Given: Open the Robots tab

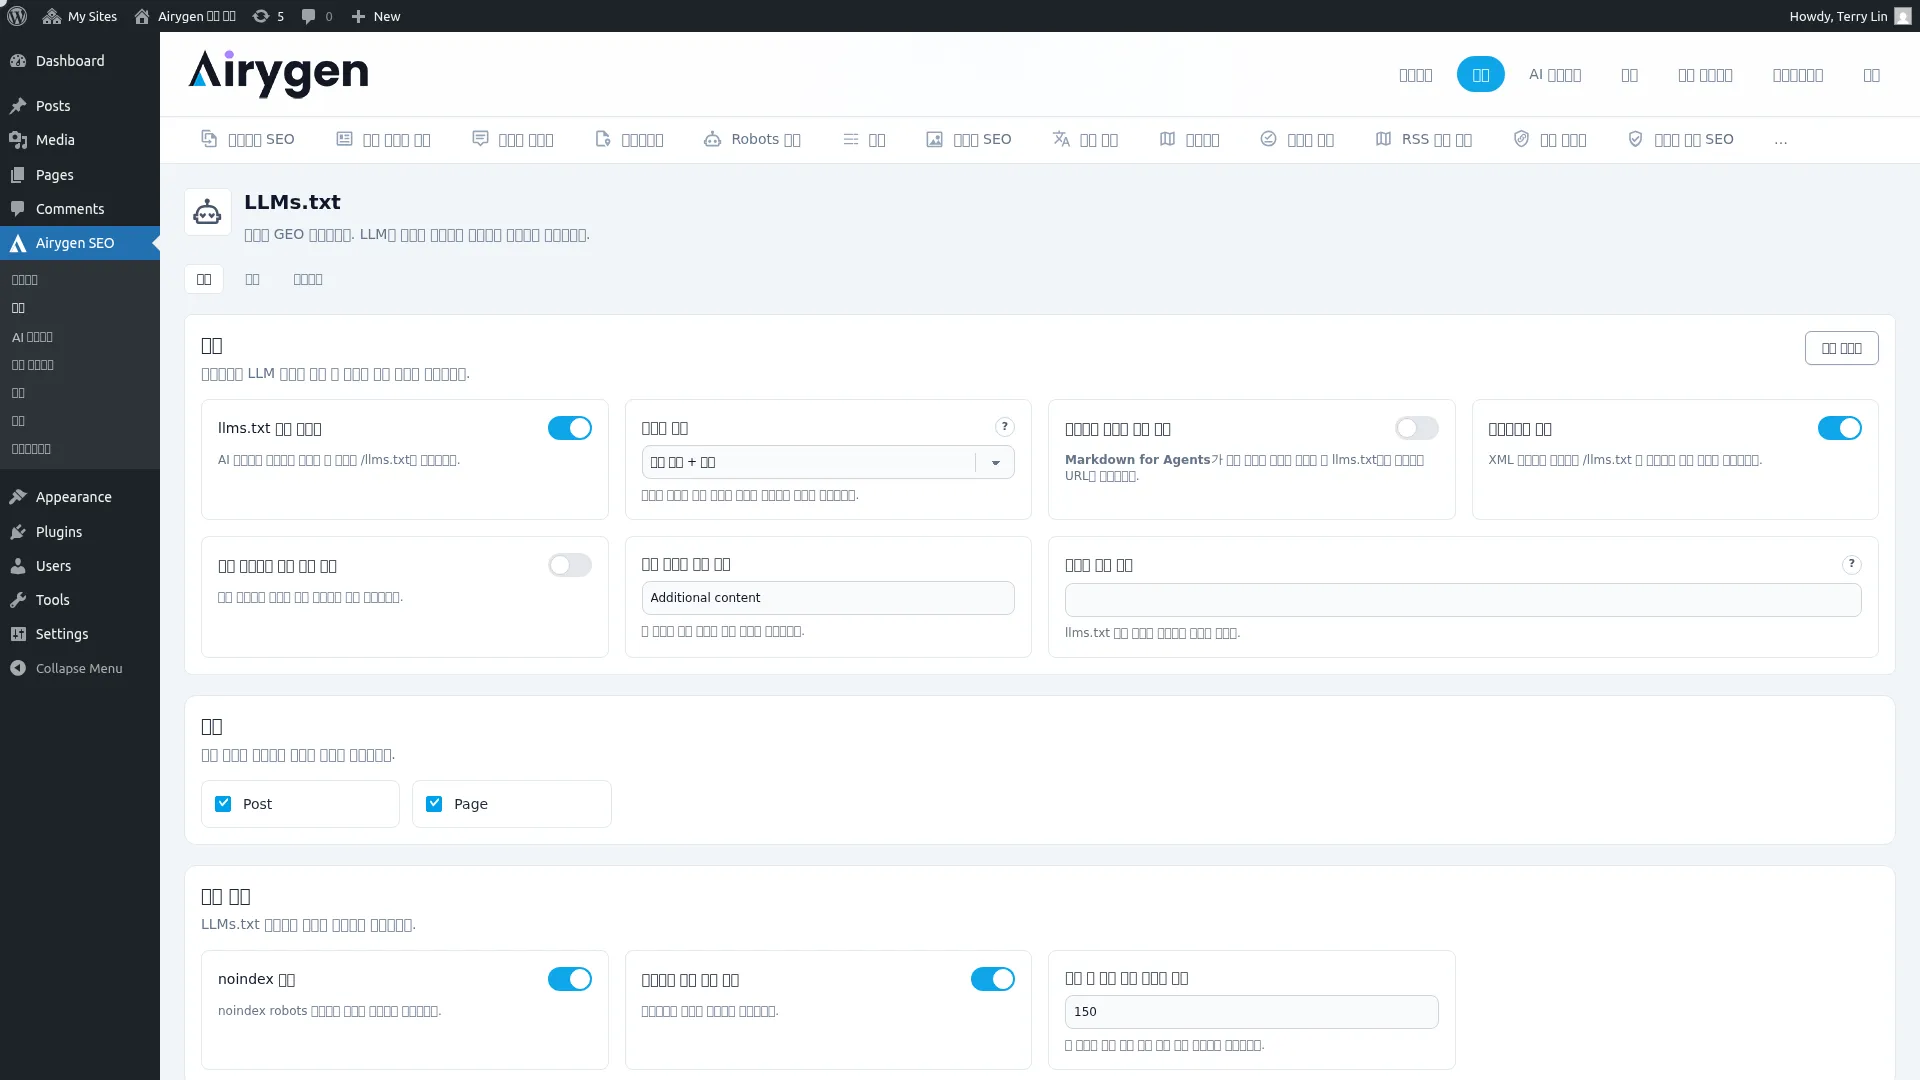Looking at the screenshot, I should point(752,139).
